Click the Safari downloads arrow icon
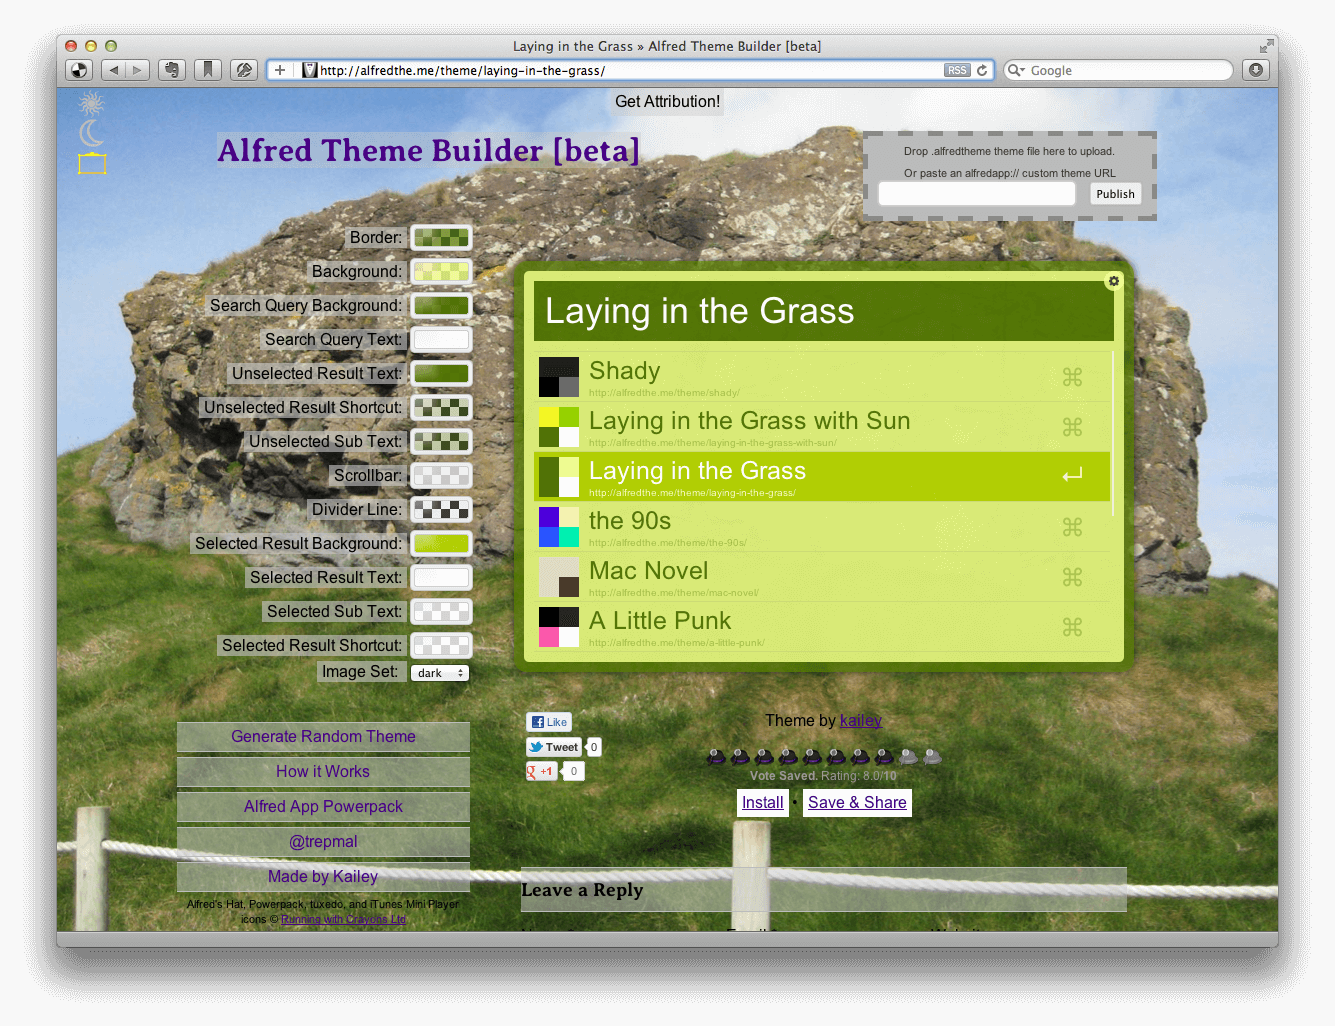This screenshot has height=1026, width=1335. click(1256, 70)
